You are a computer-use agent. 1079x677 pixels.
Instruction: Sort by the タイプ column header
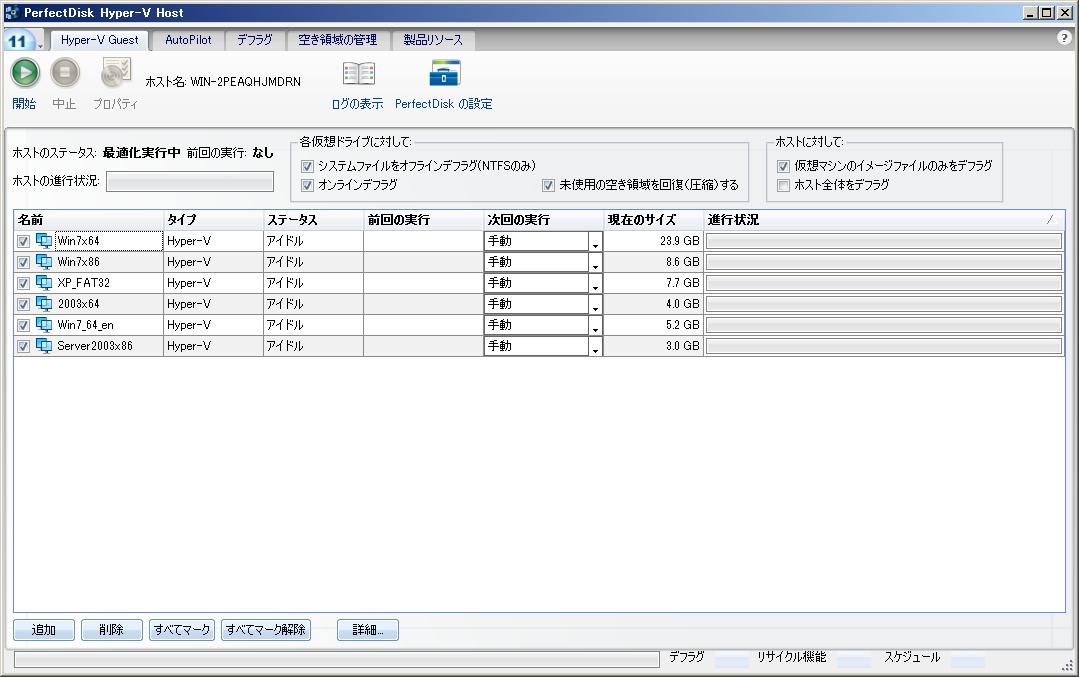(213, 220)
